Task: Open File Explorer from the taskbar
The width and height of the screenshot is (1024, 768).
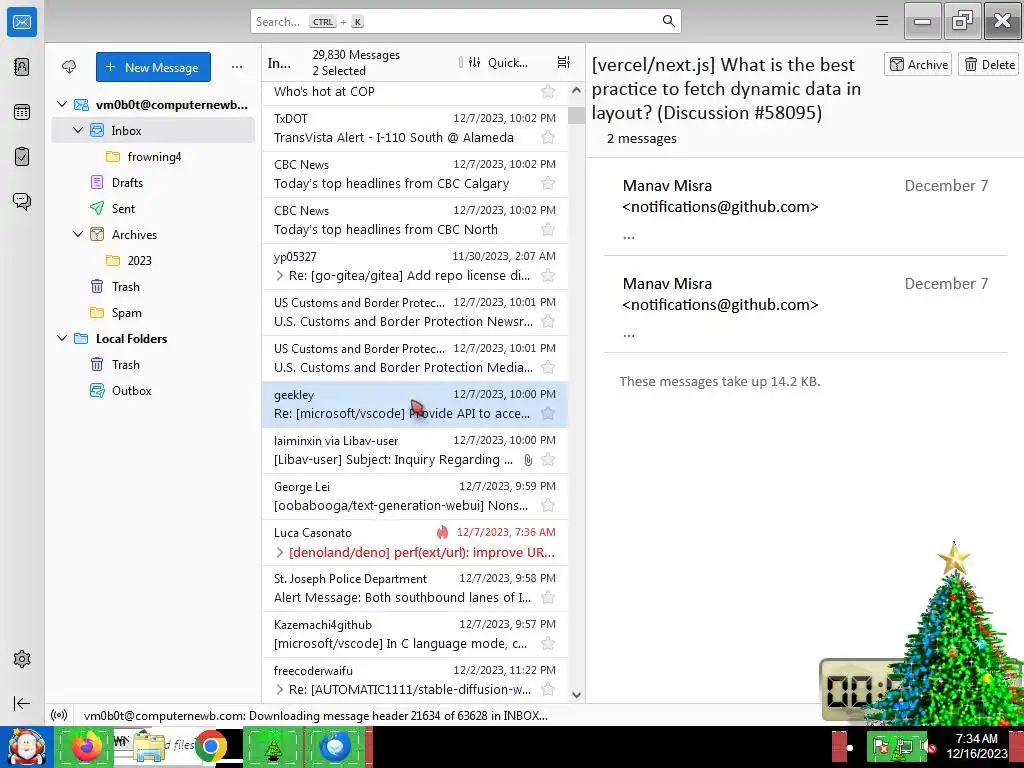Action: point(148,746)
